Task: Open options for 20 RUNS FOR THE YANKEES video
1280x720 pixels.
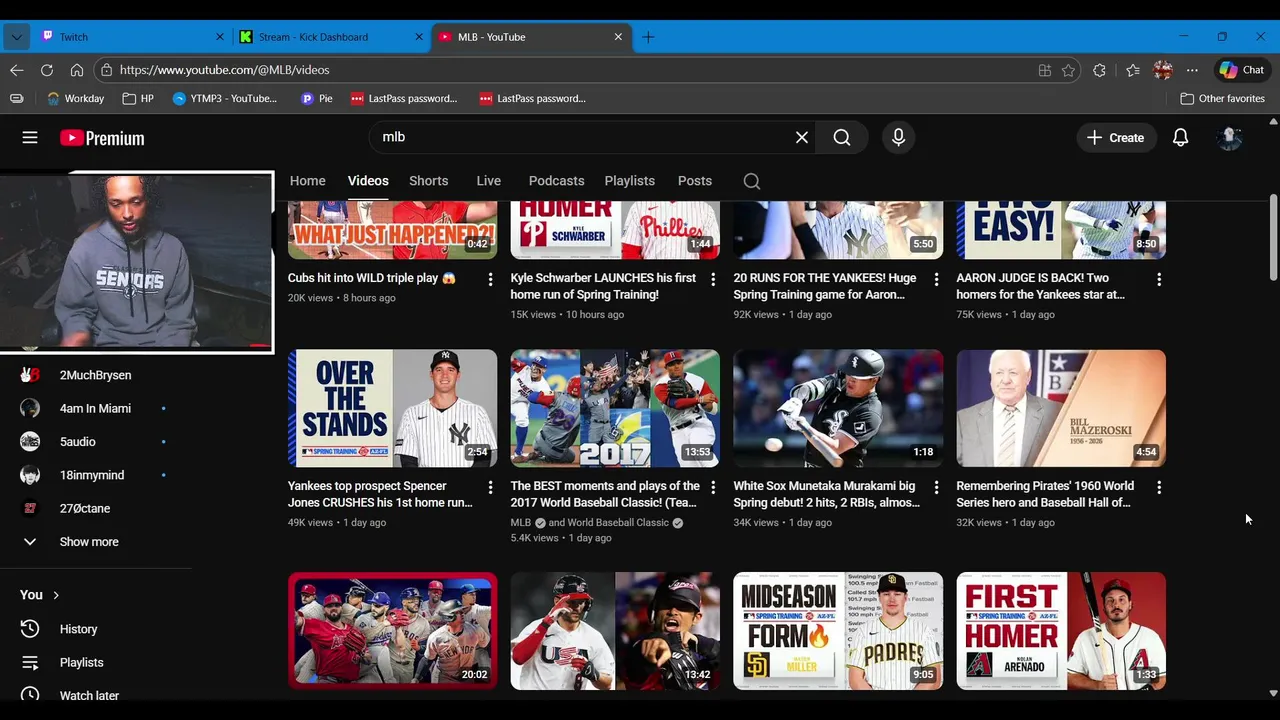Action: coord(936,280)
